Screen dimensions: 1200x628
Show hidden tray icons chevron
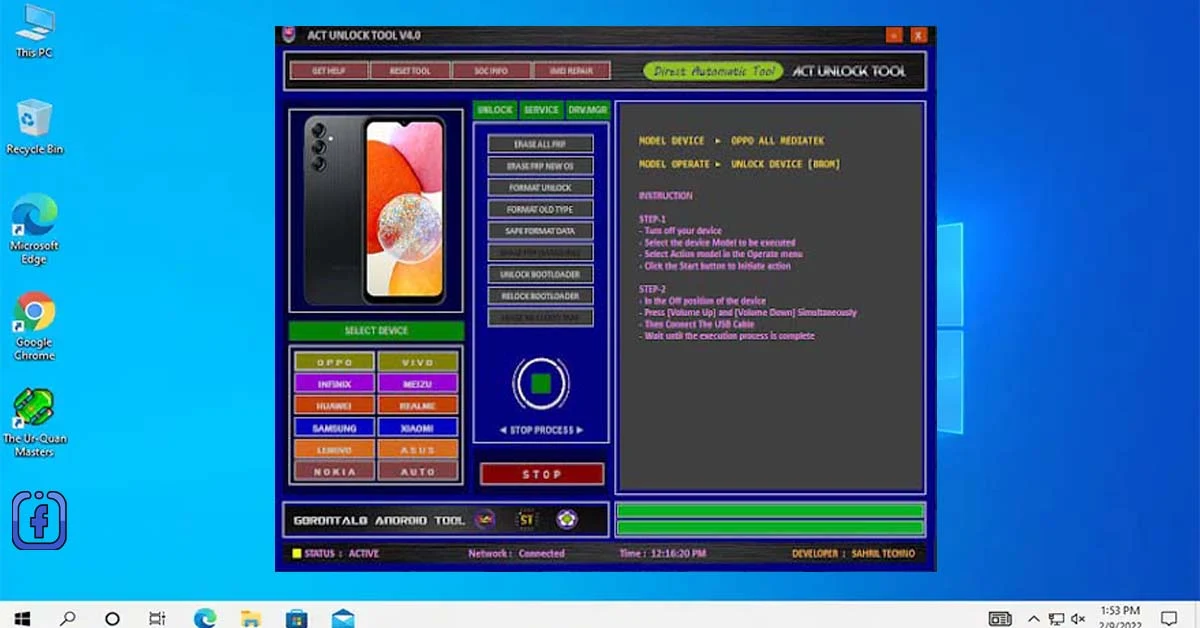click(x=1034, y=619)
